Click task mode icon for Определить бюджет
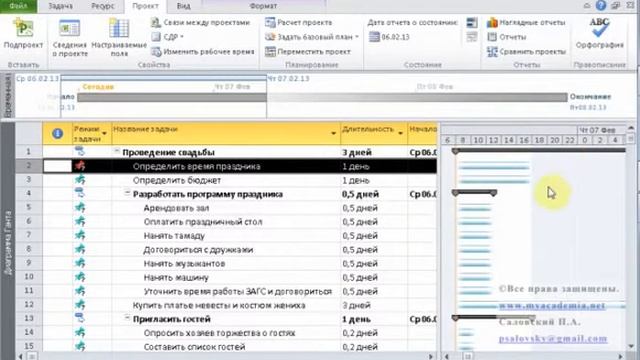The height and width of the screenshot is (360, 640). 80,180
